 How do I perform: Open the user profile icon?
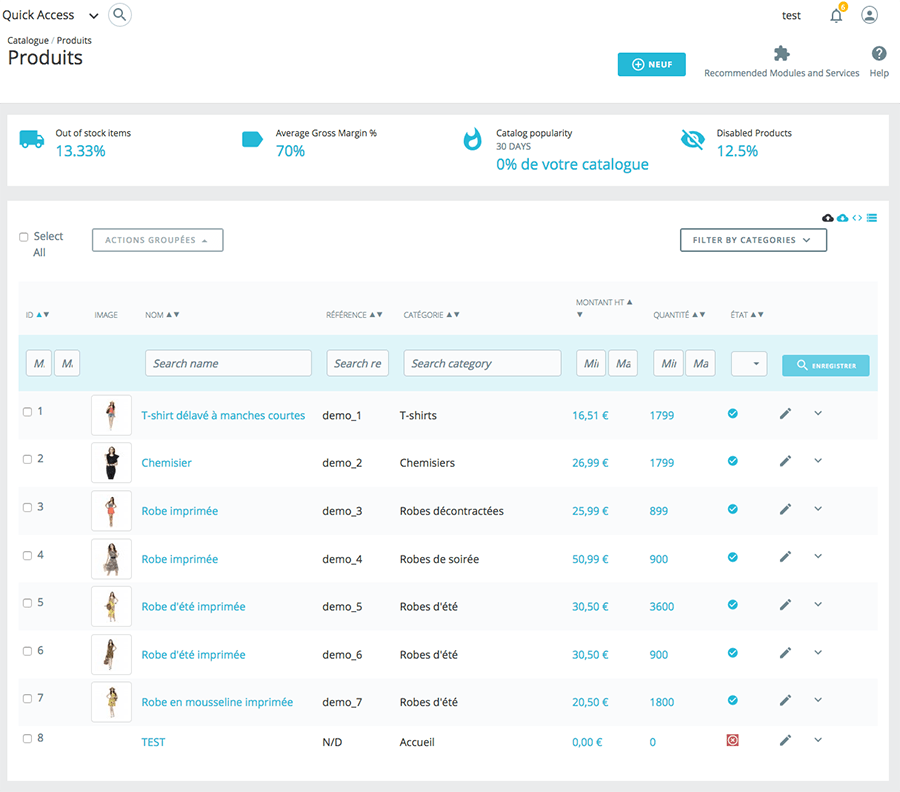pyautogui.click(x=869, y=15)
